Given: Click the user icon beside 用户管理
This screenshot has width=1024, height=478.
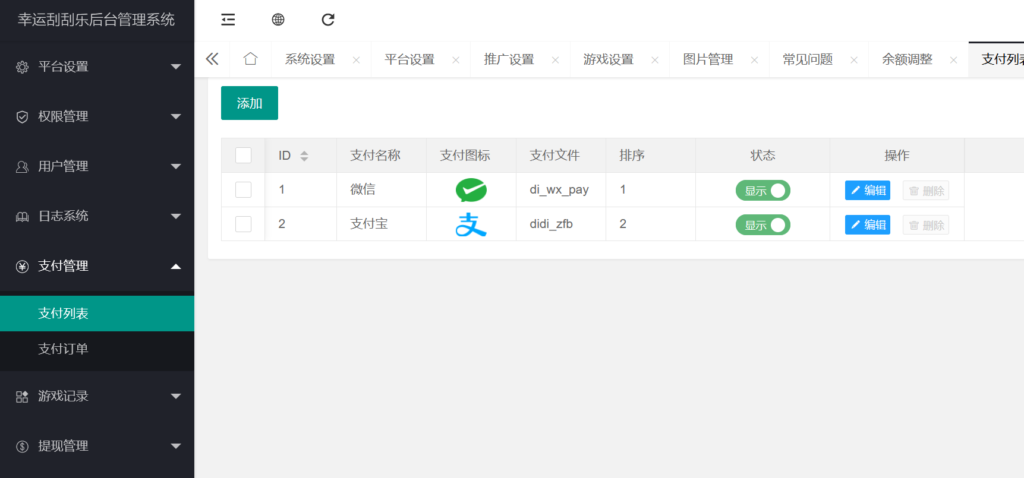Looking at the screenshot, I should [22, 167].
